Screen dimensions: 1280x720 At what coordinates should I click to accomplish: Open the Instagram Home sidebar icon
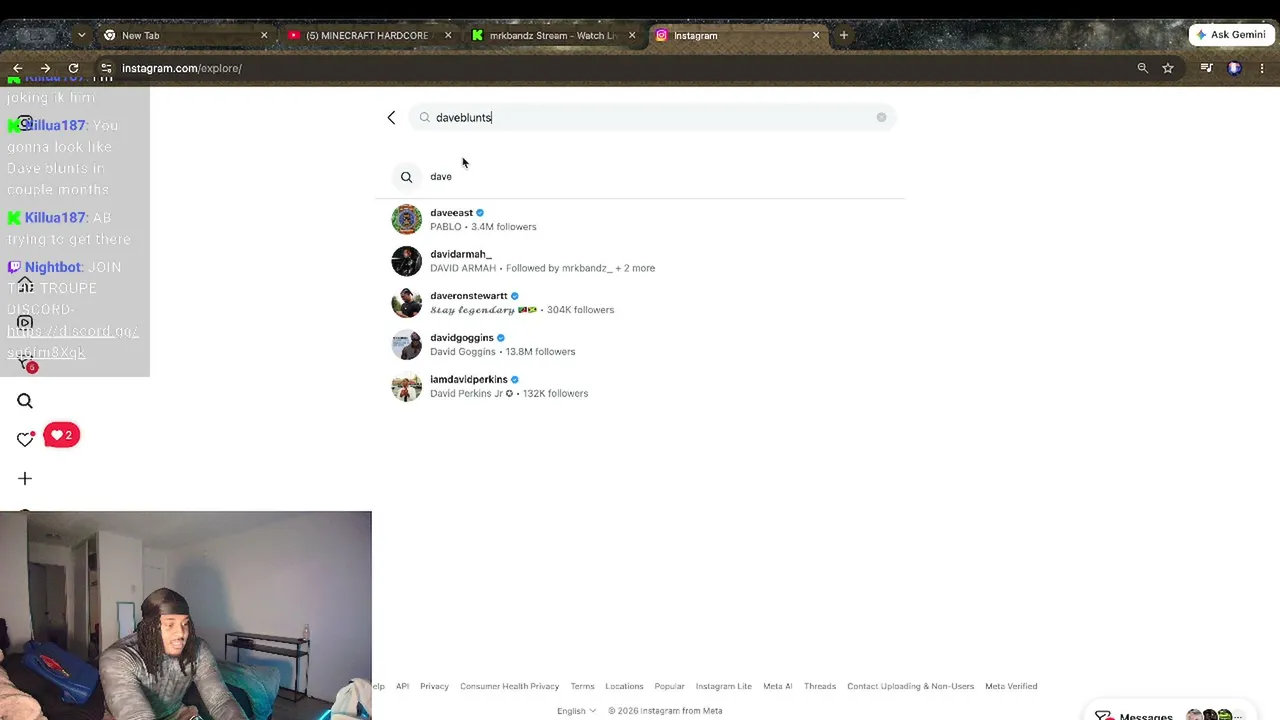click(25, 285)
